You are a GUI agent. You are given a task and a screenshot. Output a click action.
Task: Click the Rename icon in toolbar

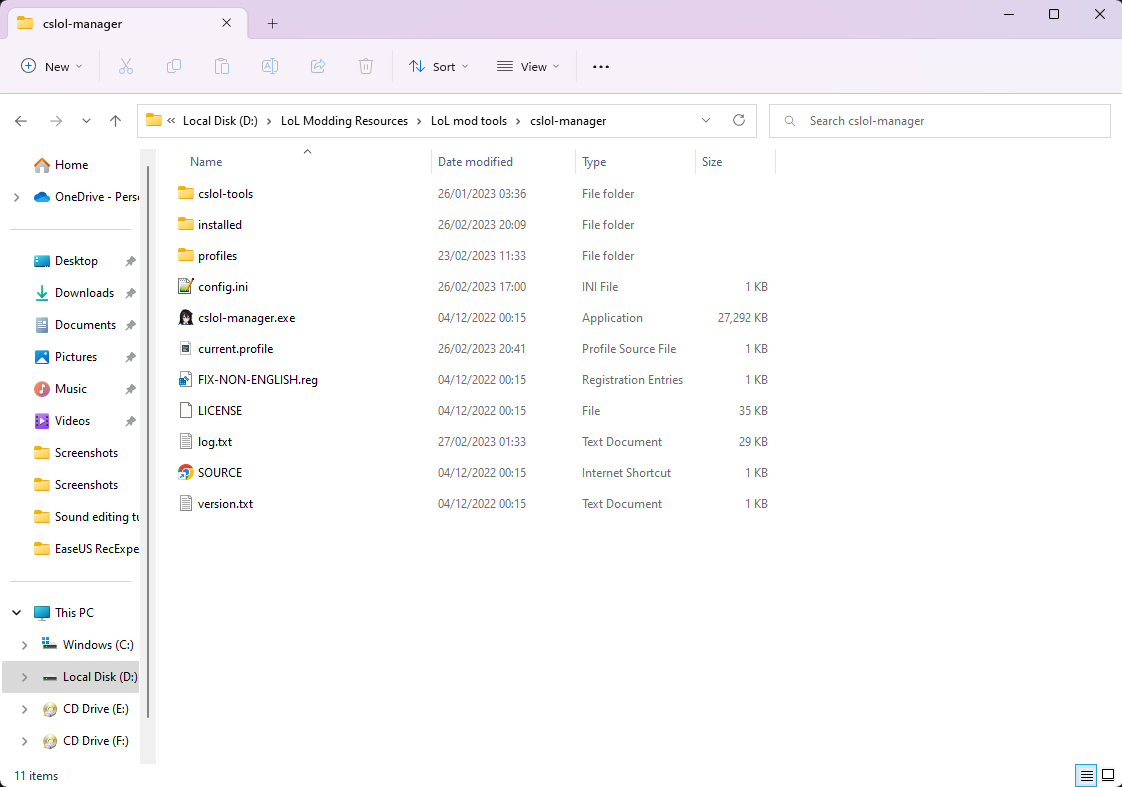270,67
